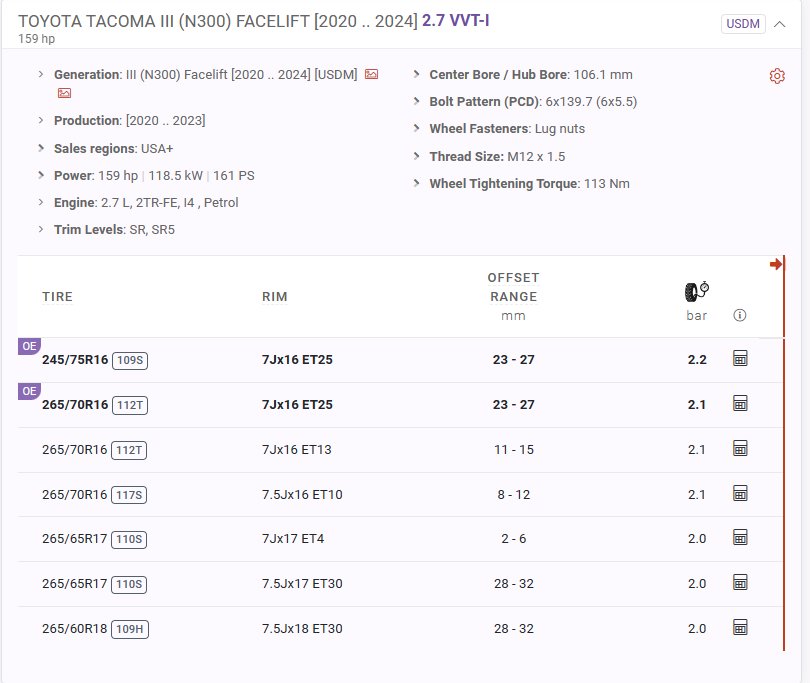
Task: Click the bar pressure unit label
Action: [x=696, y=315]
